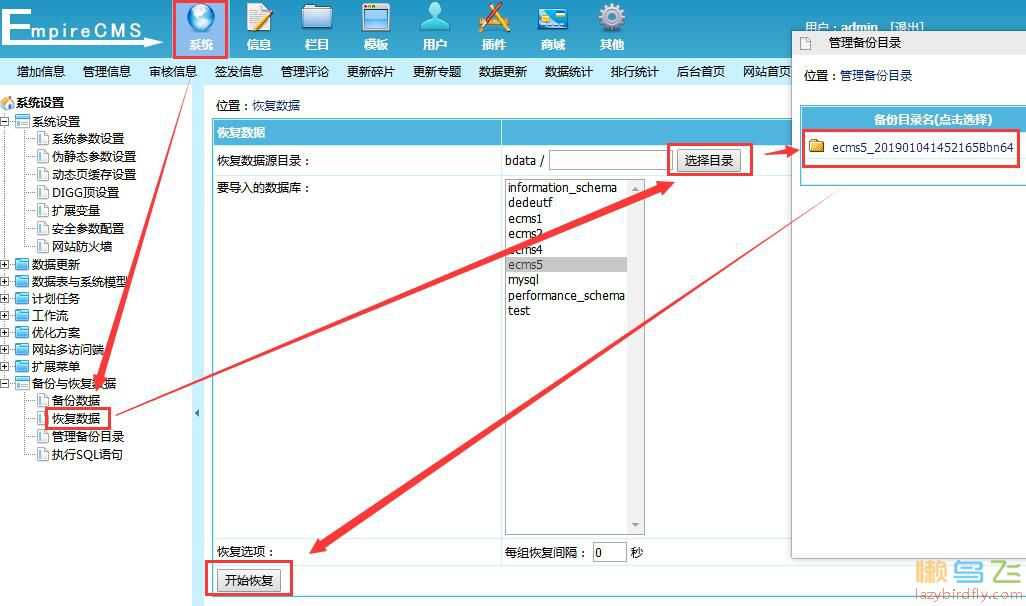Click the EmpireCMS logo
Viewport: 1026px width, 606px height.
coord(82,27)
